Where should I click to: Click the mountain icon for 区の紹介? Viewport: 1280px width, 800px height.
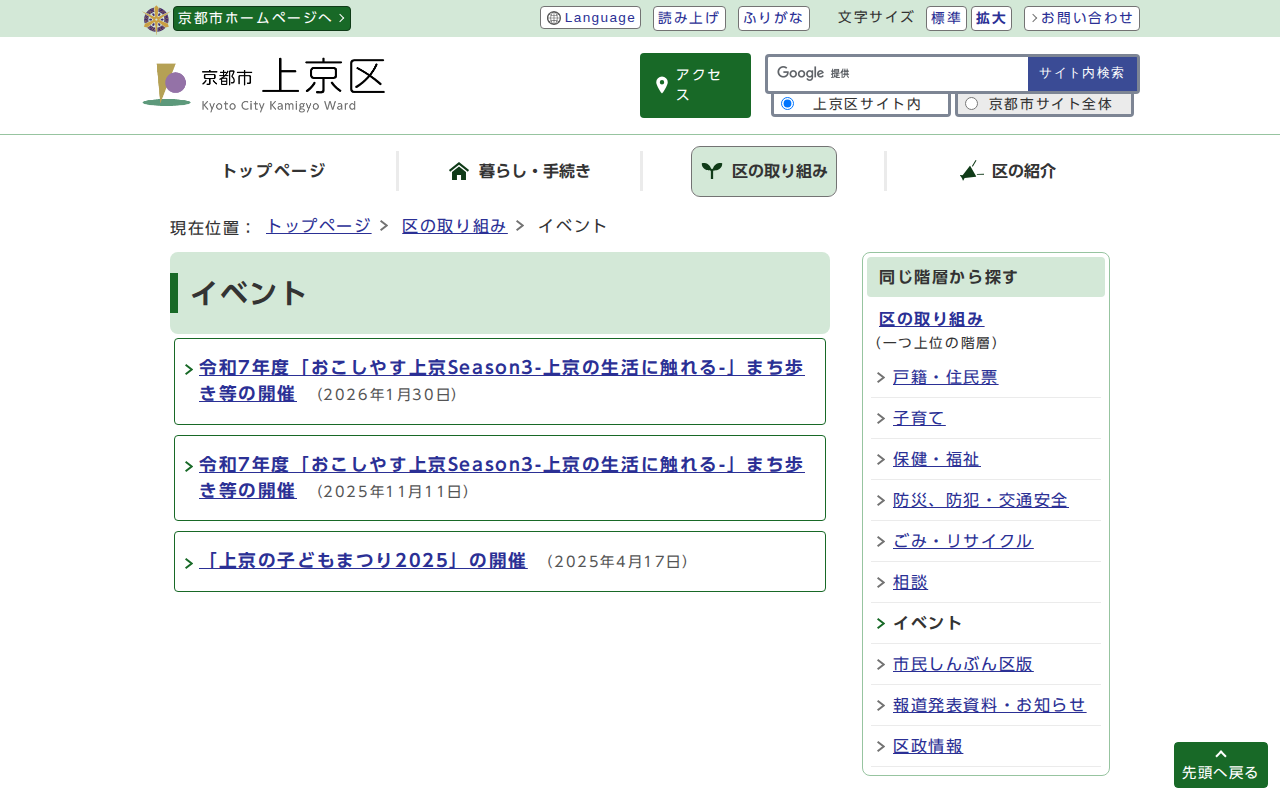coord(971,171)
